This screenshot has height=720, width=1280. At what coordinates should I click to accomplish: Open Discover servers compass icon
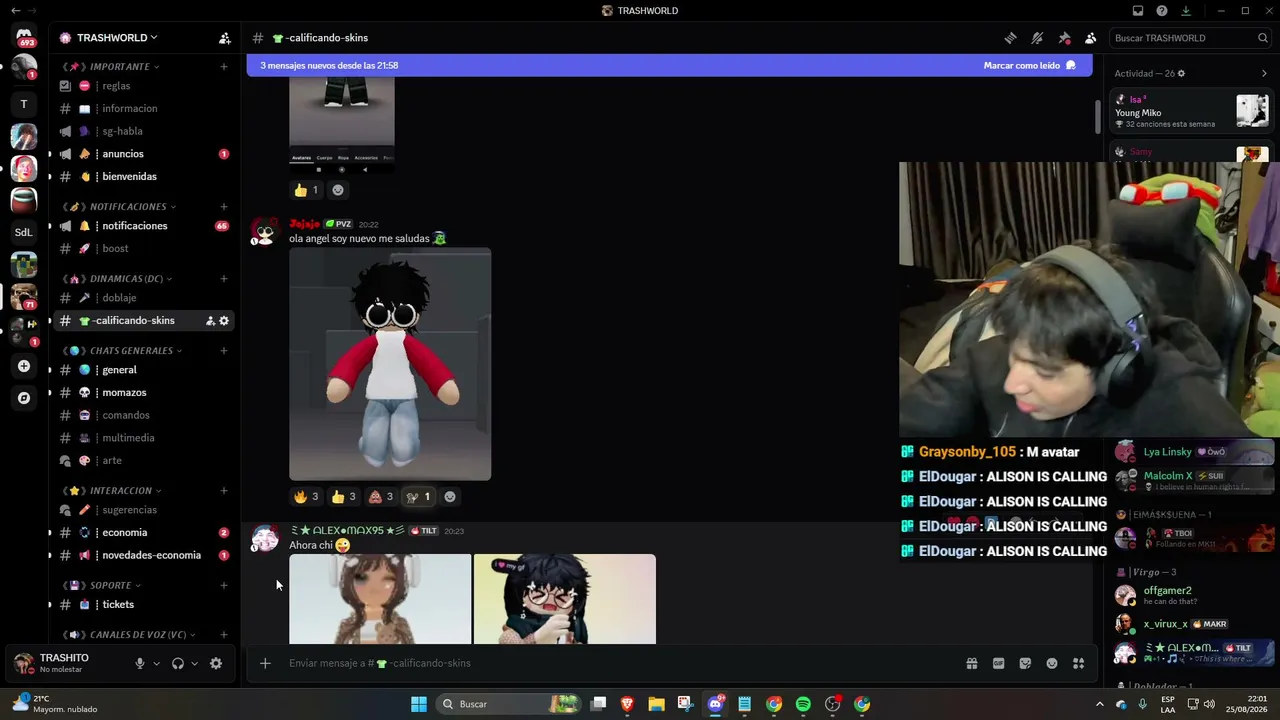pyautogui.click(x=24, y=398)
